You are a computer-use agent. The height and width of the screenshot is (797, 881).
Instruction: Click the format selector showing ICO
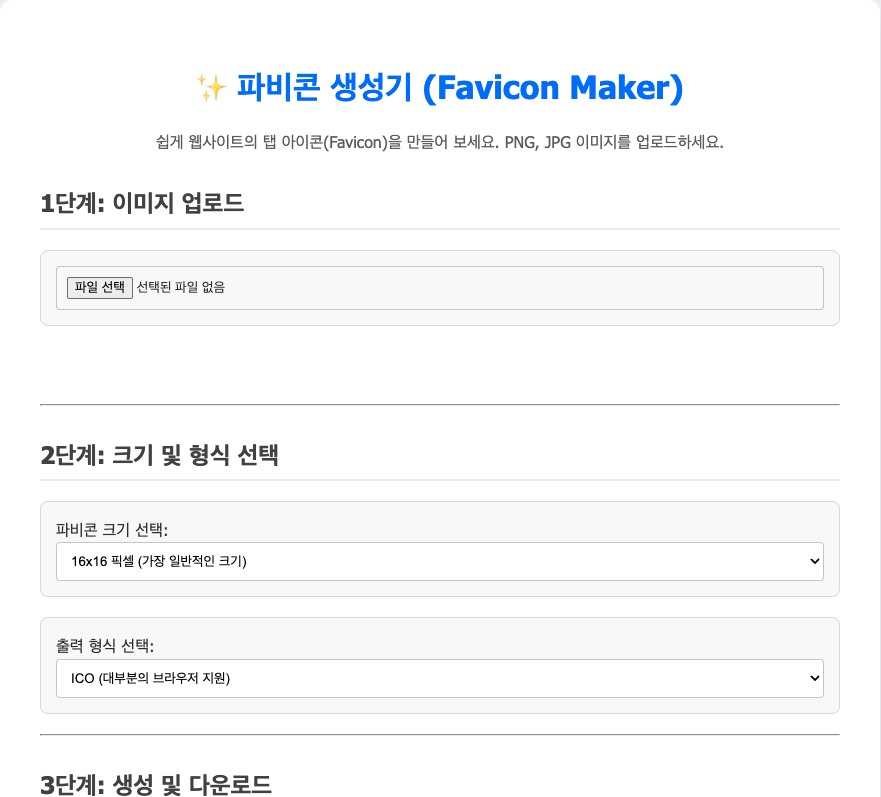click(440, 678)
